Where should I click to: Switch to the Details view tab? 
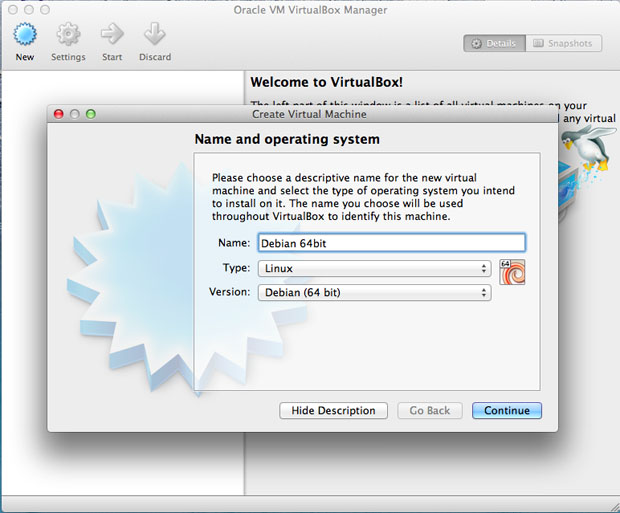494,44
